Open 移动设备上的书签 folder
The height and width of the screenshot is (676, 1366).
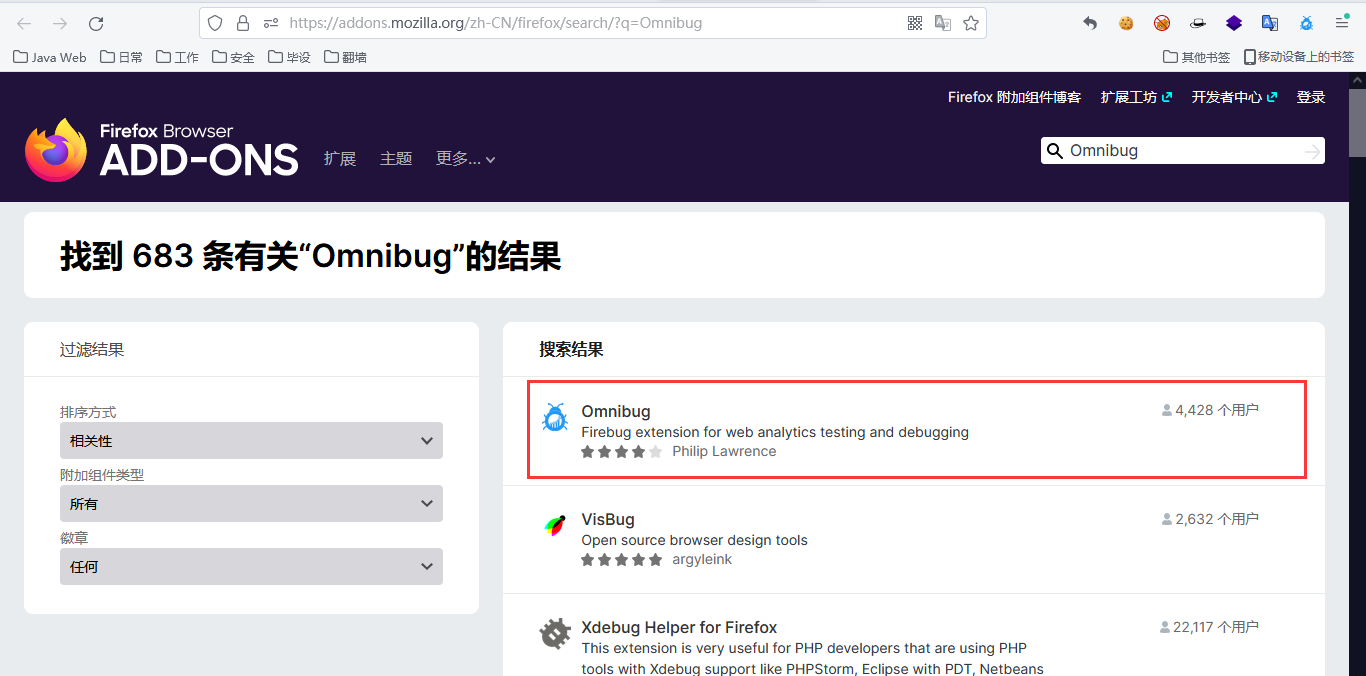coord(1299,57)
